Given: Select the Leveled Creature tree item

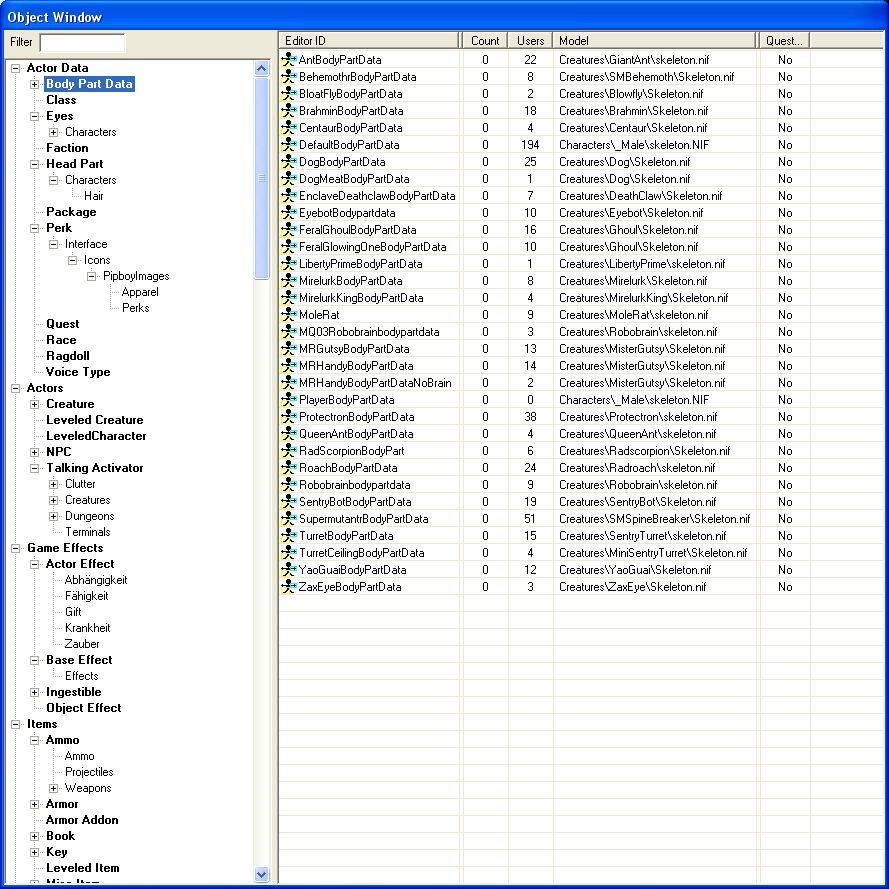Looking at the screenshot, I should coord(95,420).
